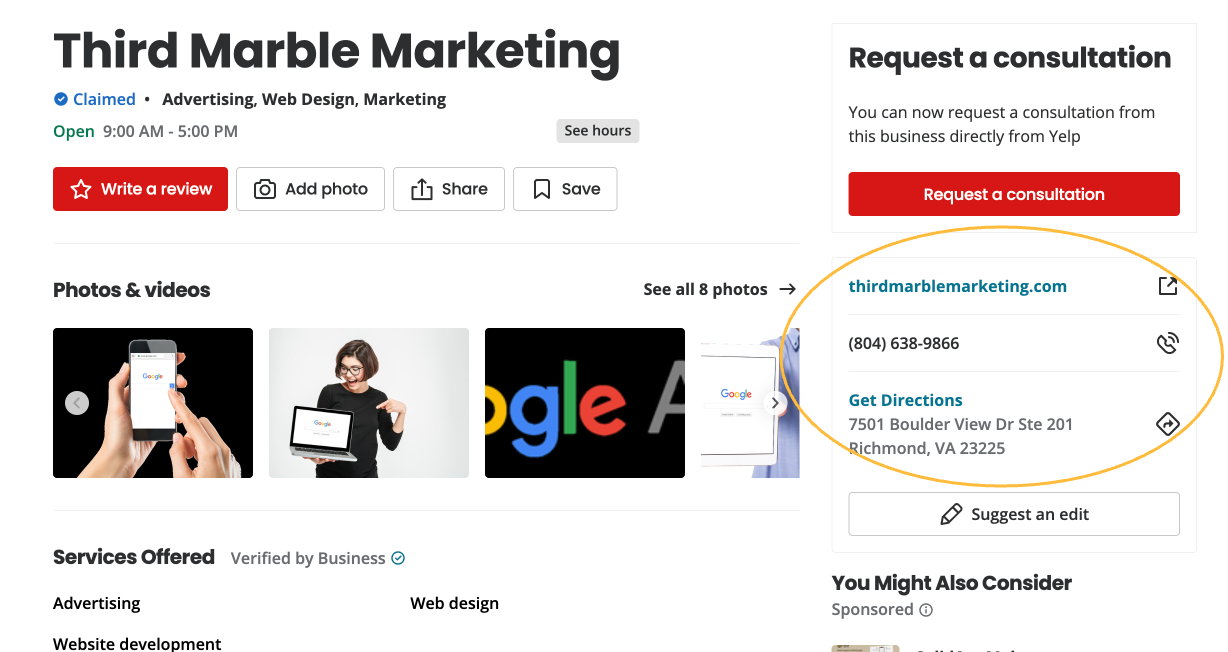
Task: Click the Write a review button
Action: pyautogui.click(x=140, y=189)
